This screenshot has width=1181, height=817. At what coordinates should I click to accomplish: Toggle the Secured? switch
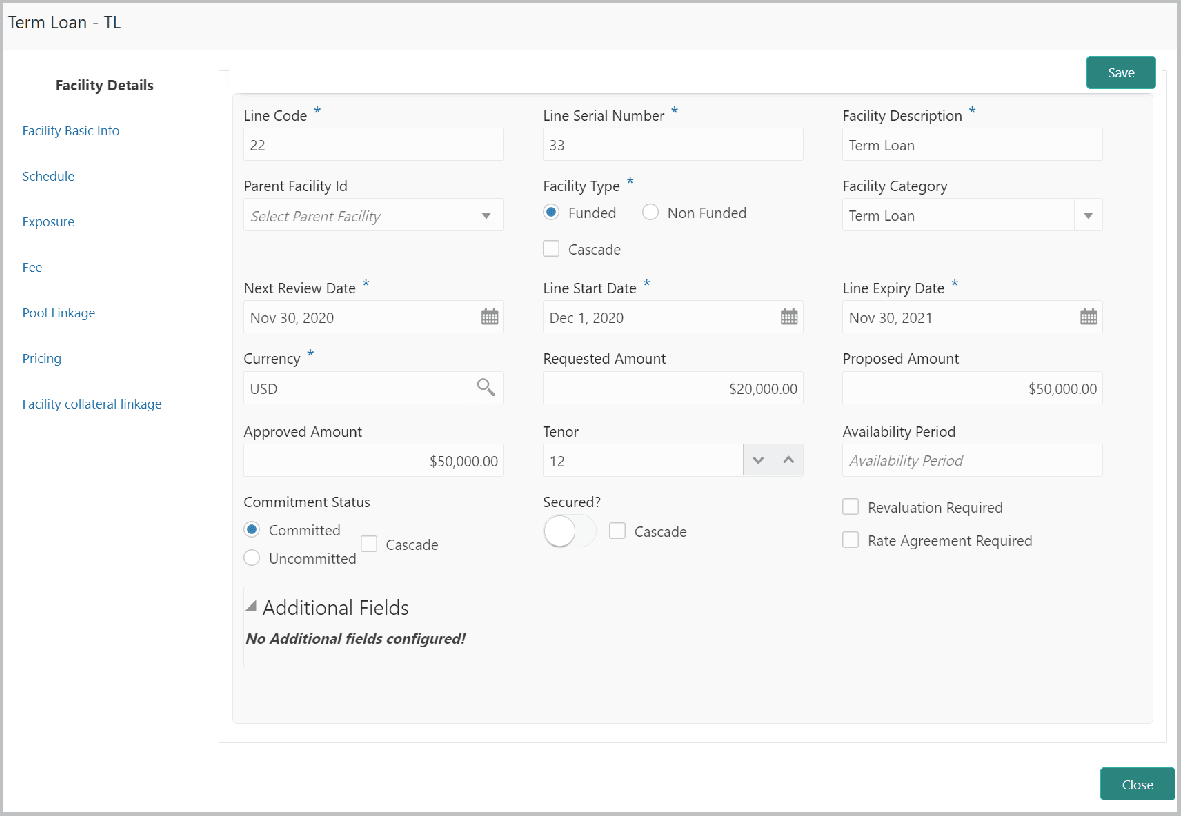pos(568,531)
